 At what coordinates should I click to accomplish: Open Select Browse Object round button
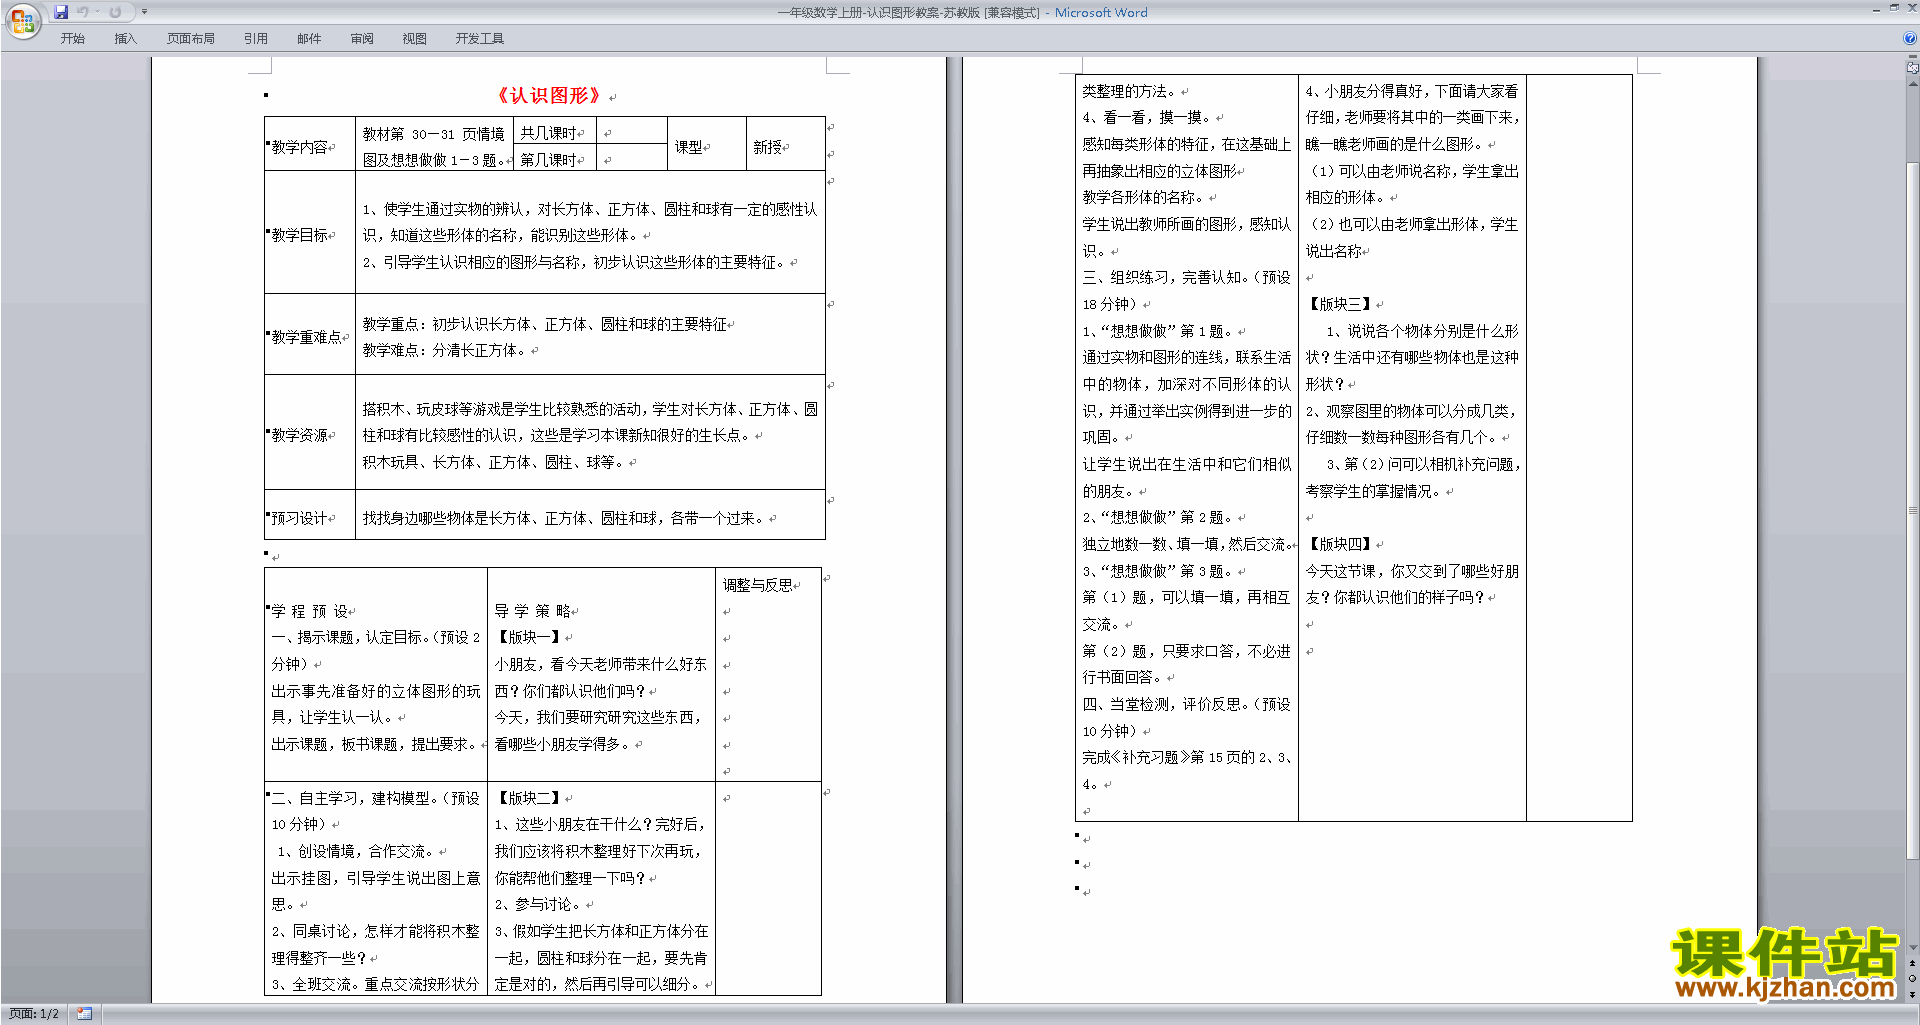click(1912, 978)
